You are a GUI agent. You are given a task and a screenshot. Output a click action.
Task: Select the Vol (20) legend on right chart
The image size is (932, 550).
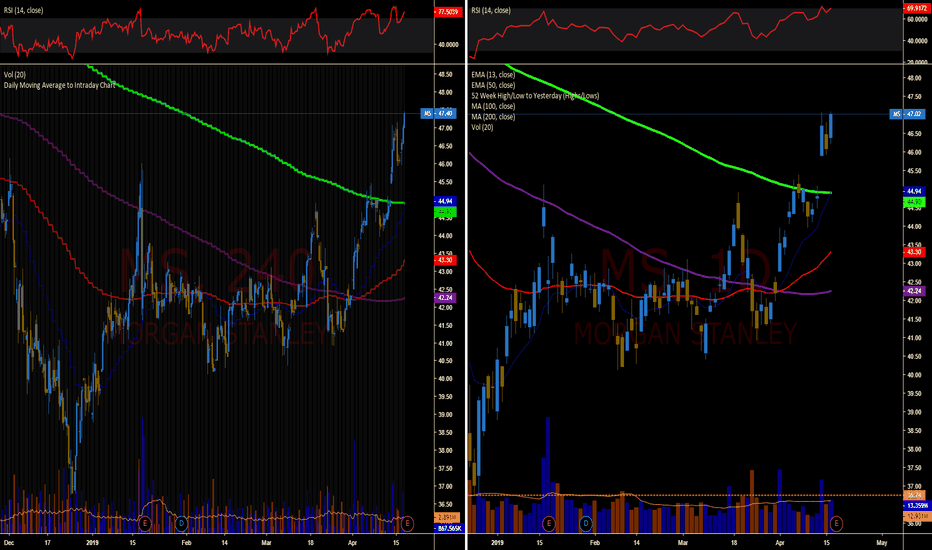click(482, 127)
